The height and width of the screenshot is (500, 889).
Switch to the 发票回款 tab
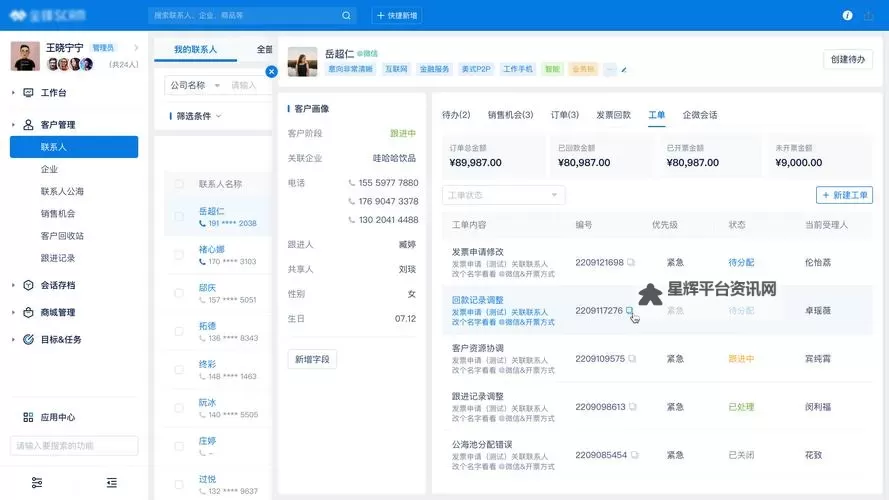pyautogui.click(x=613, y=115)
